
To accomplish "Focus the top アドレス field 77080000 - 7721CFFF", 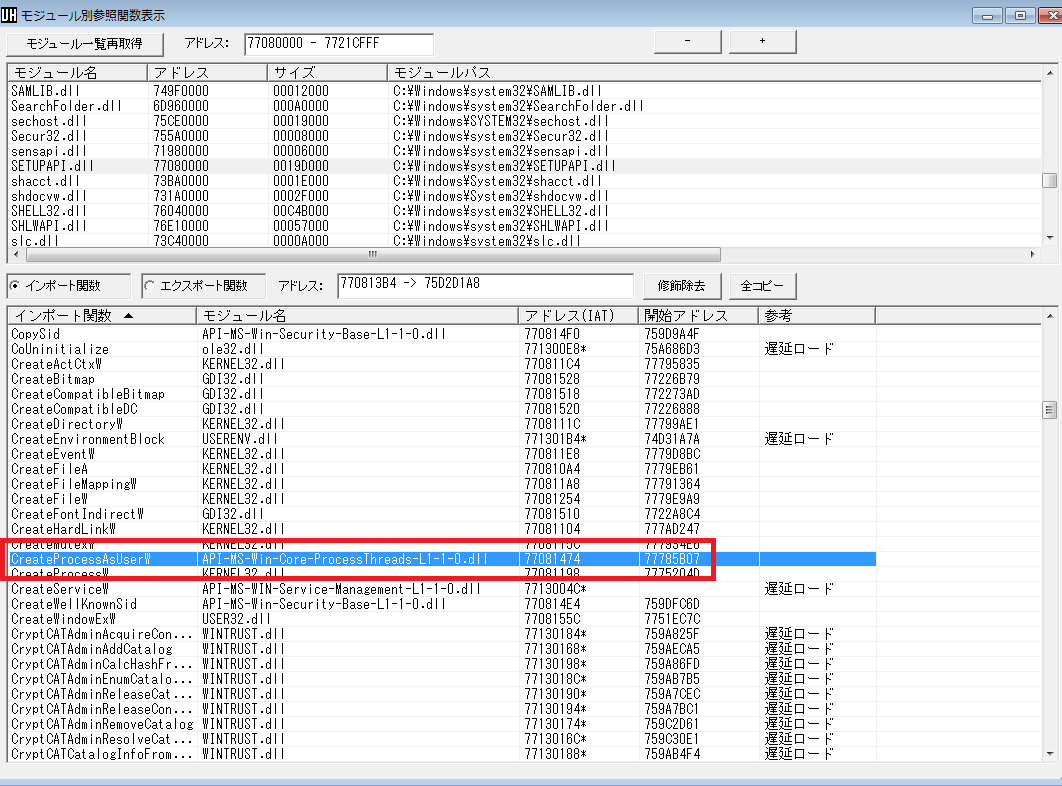I will click(x=339, y=43).
